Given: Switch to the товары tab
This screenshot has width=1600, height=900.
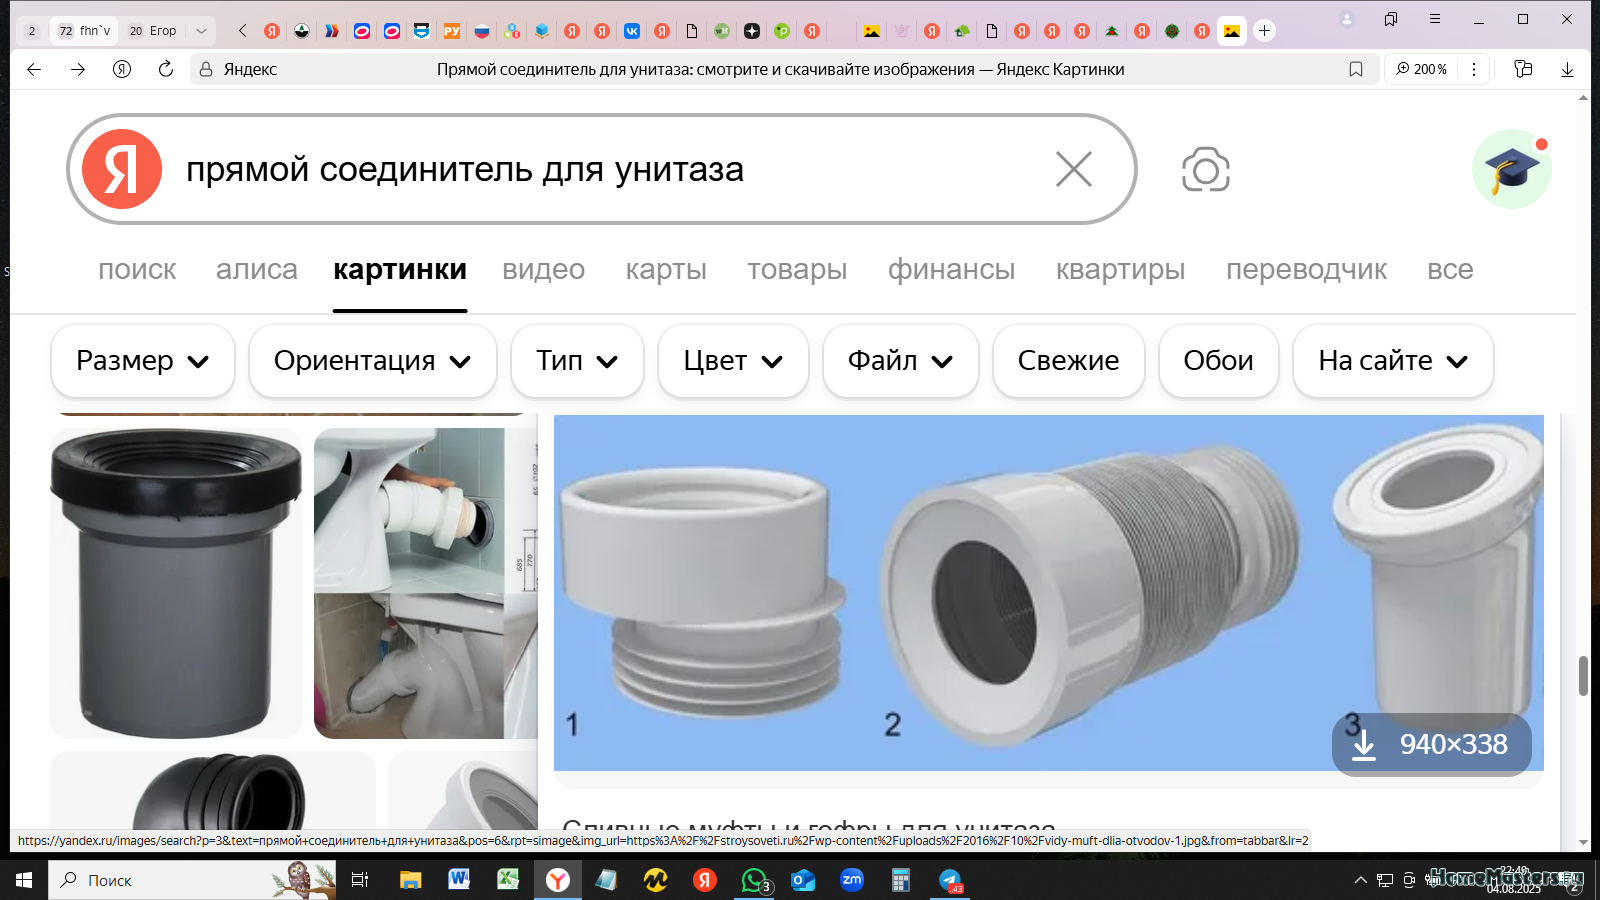Looking at the screenshot, I should (x=797, y=269).
